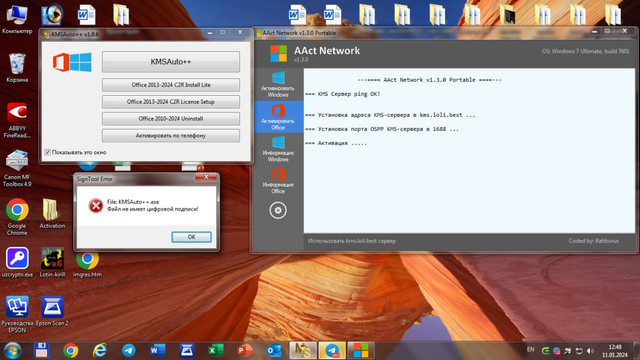The height and width of the screenshot is (360, 640).
Task: Open the Activation folder on desktop
Action: click(x=52, y=213)
